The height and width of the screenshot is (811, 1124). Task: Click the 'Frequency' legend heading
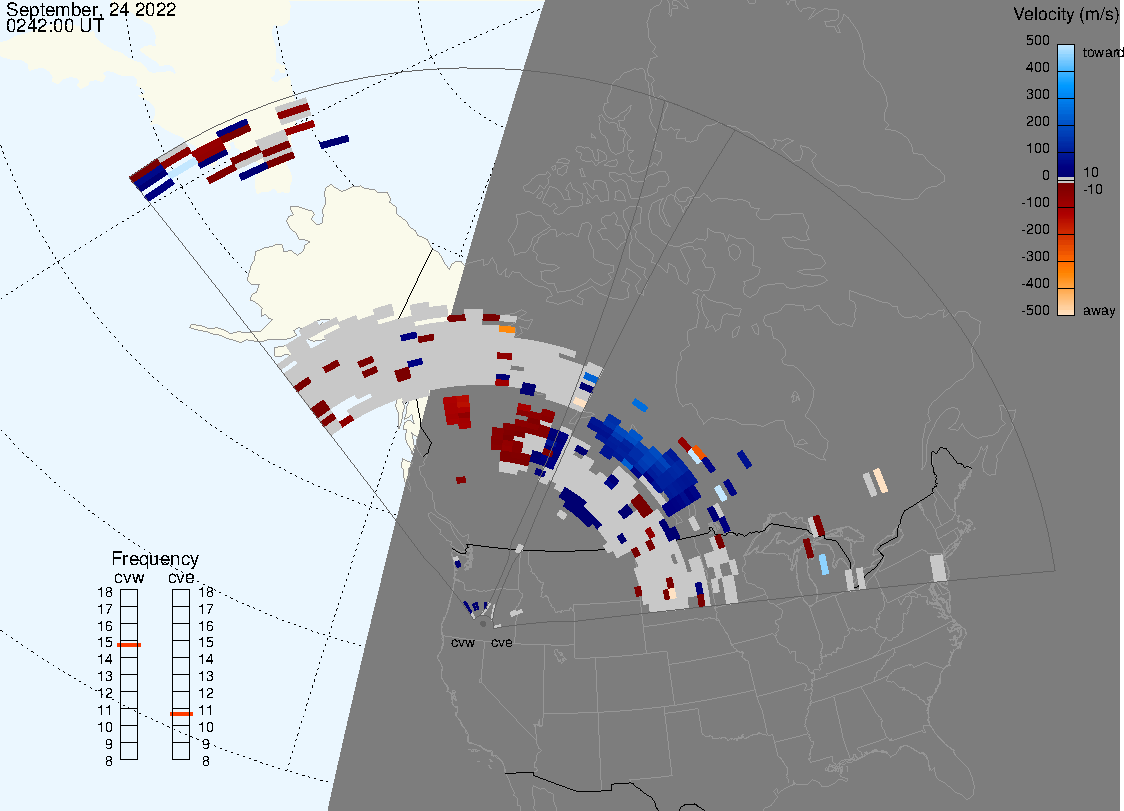(x=155, y=559)
